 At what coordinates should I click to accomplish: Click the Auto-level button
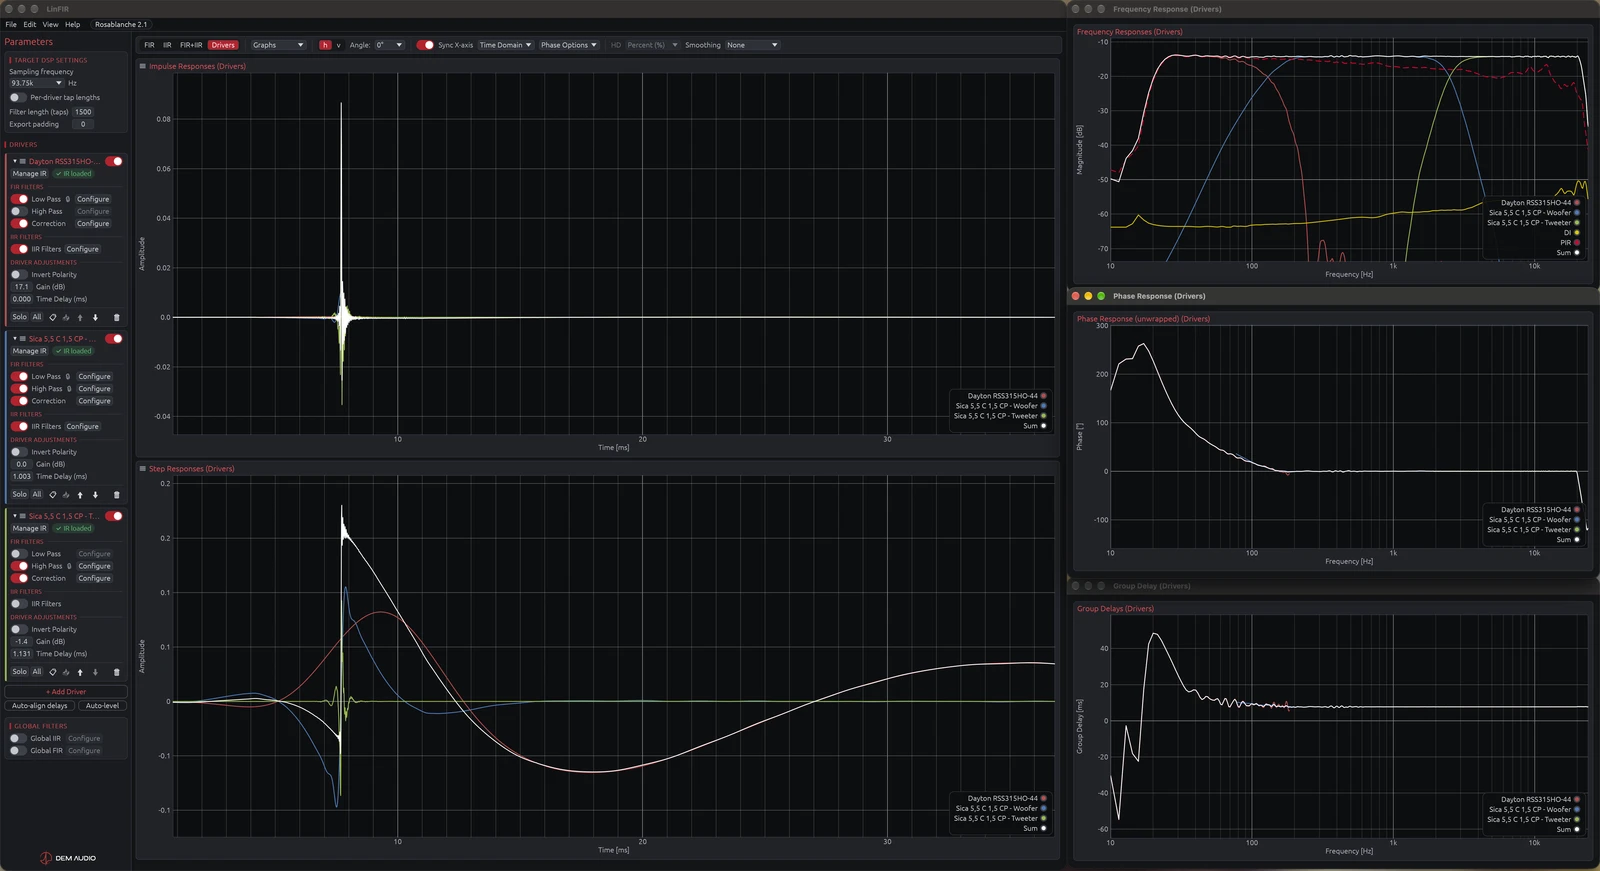[102, 705]
